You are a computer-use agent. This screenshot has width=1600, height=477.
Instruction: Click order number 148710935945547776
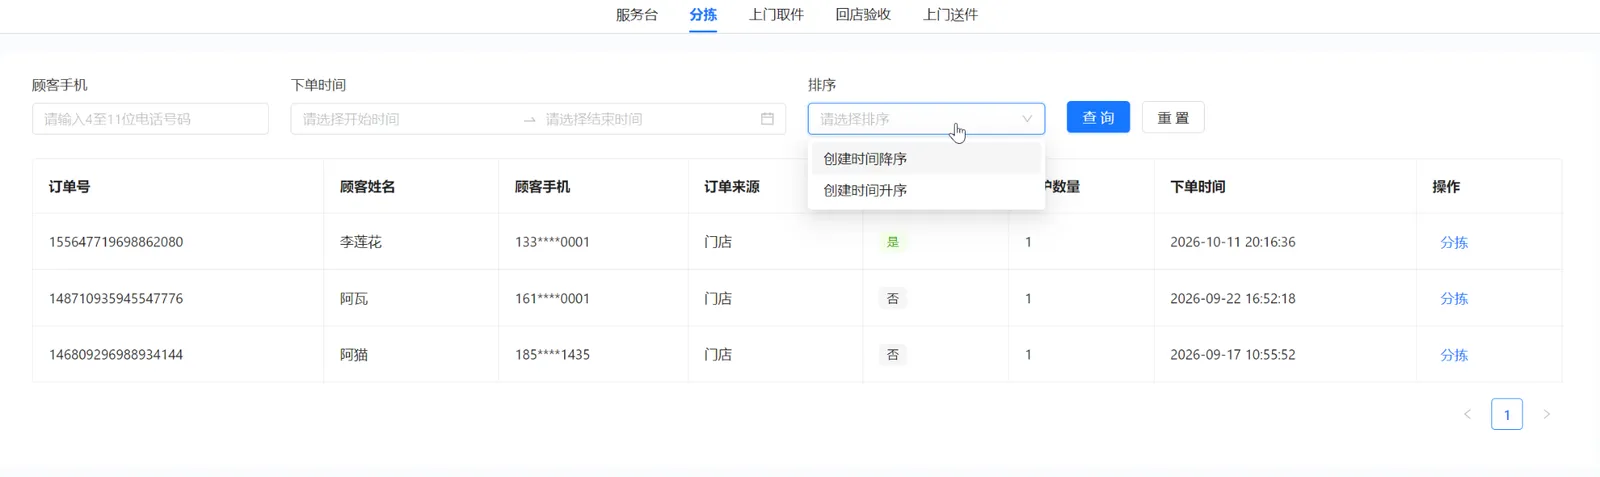(116, 298)
